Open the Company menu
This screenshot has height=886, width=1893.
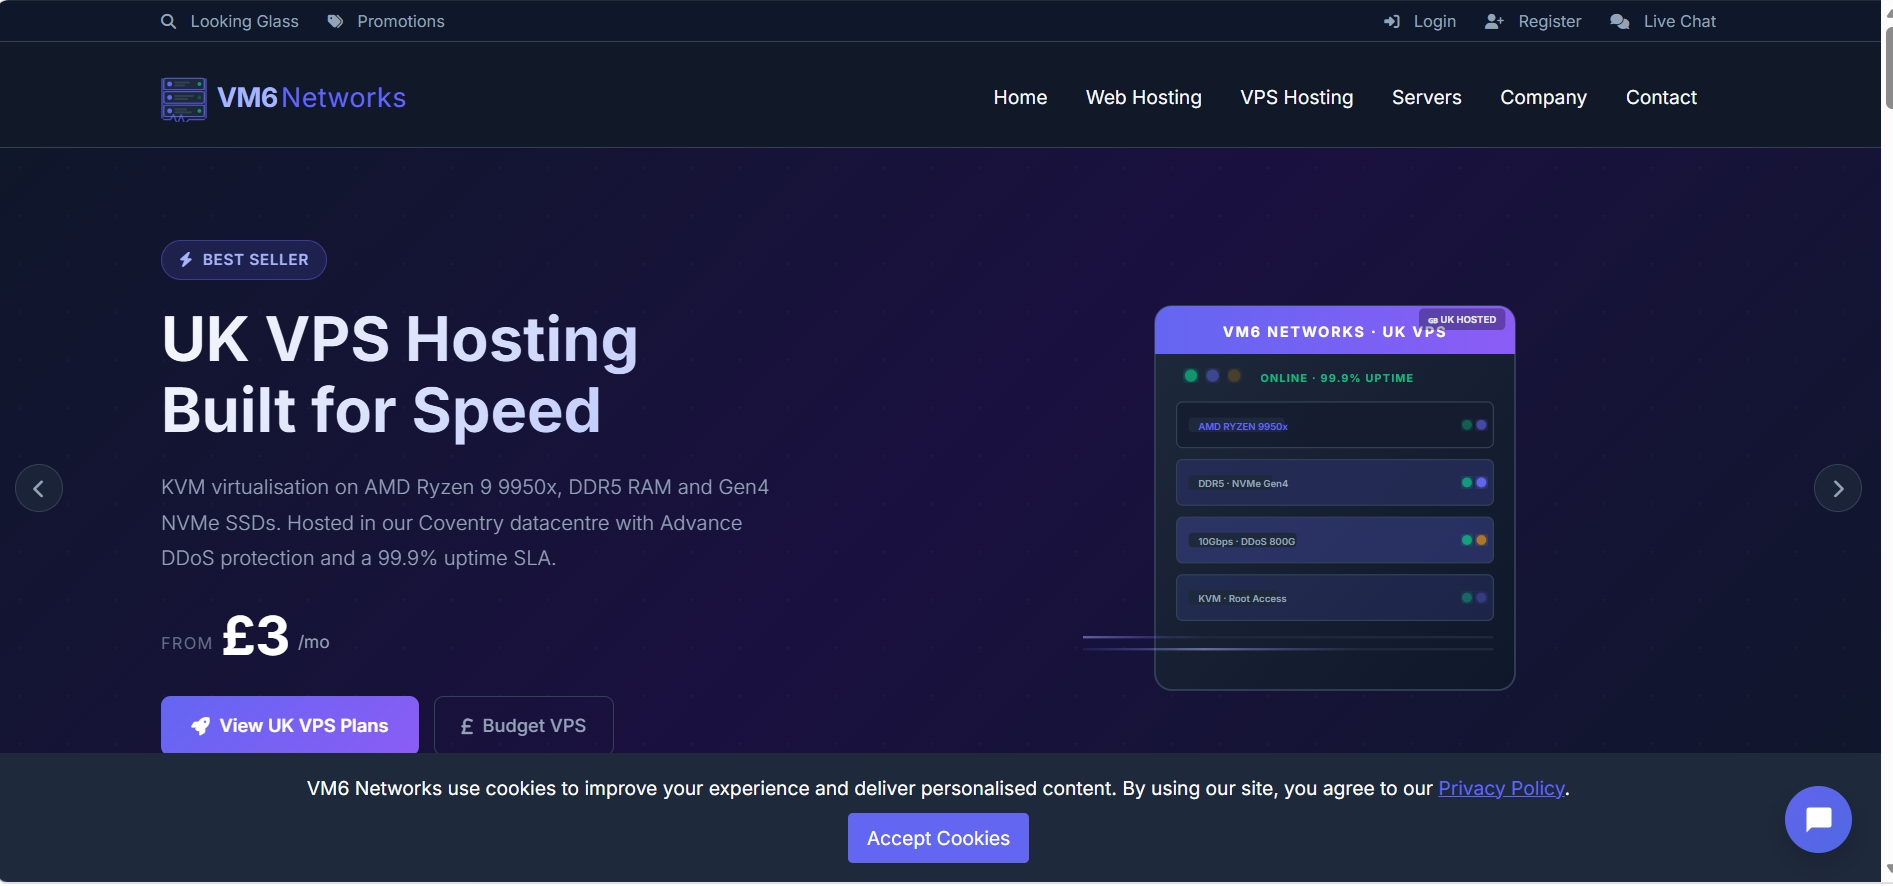1544,97
